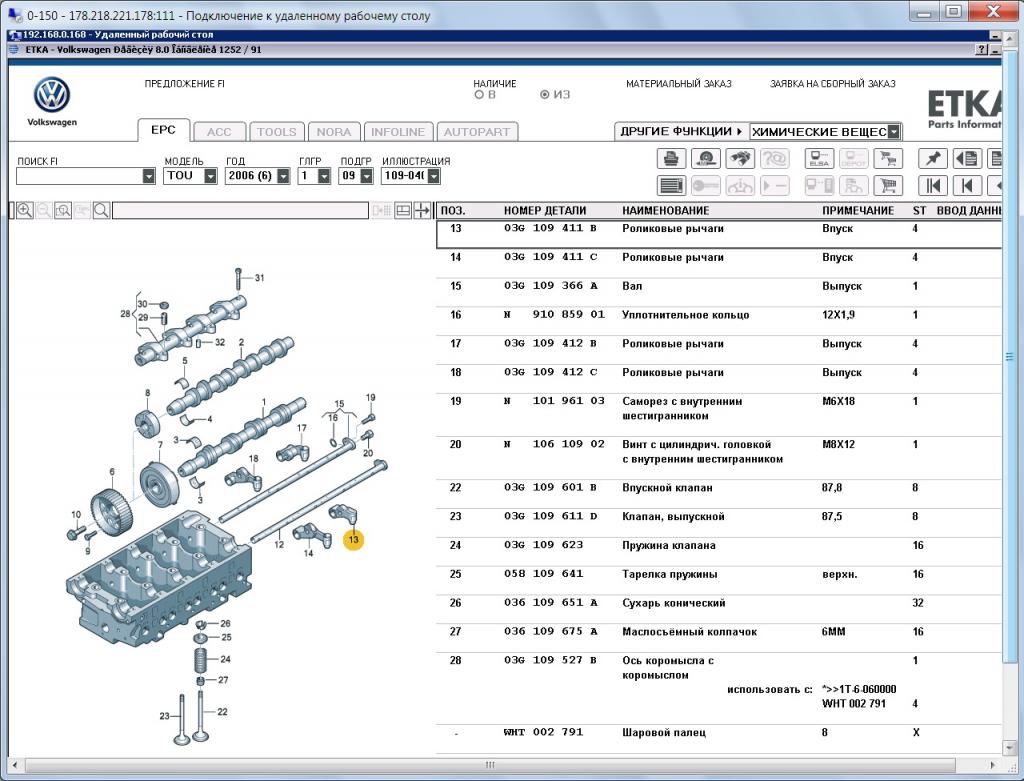The width and height of the screenshot is (1024, 781).
Task: Click the zoom region magnifier icon
Action: point(63,210)
